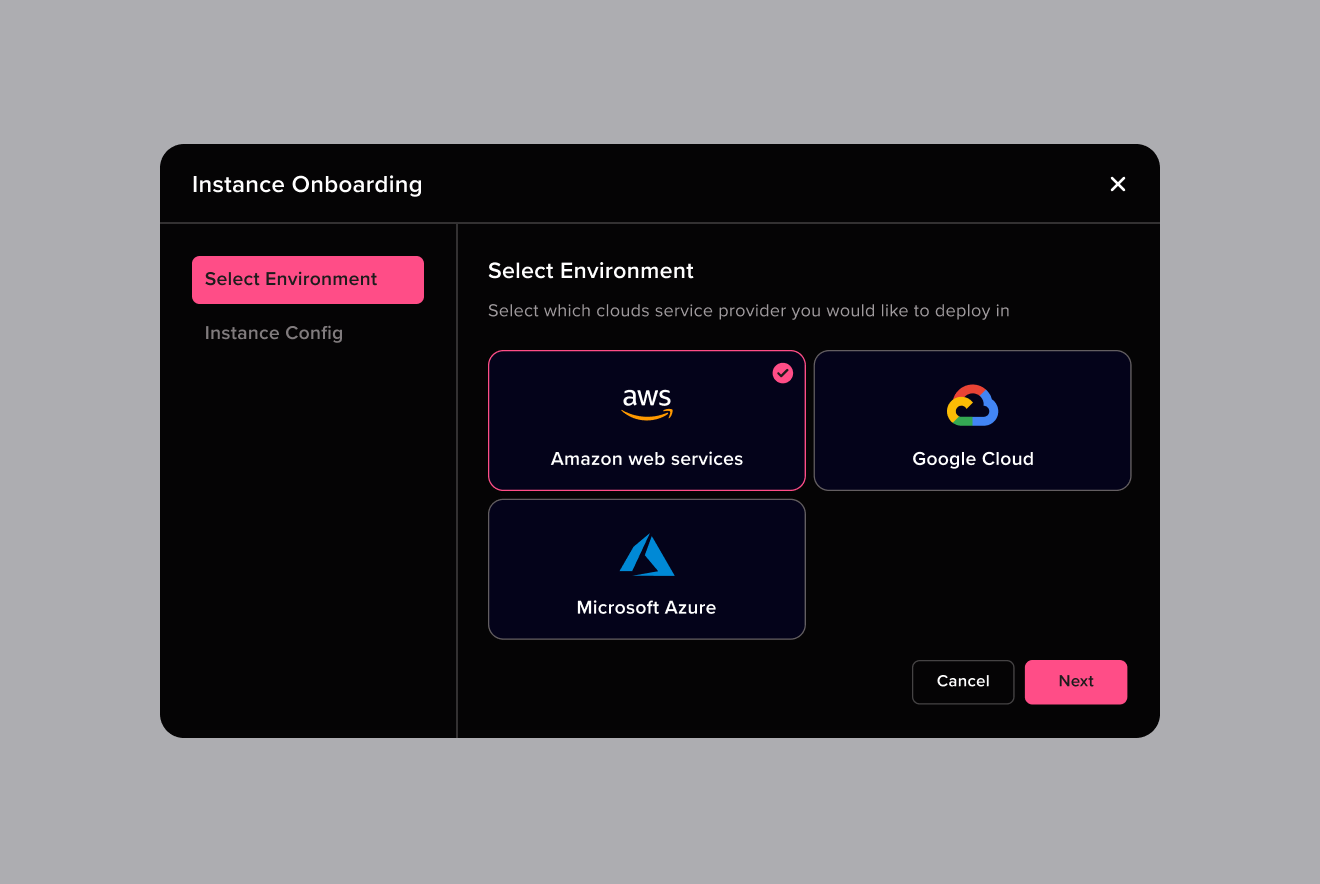Choose the Google Cloud provider card
Viewport: 1320px width, 884px height.
coord(972,420)
